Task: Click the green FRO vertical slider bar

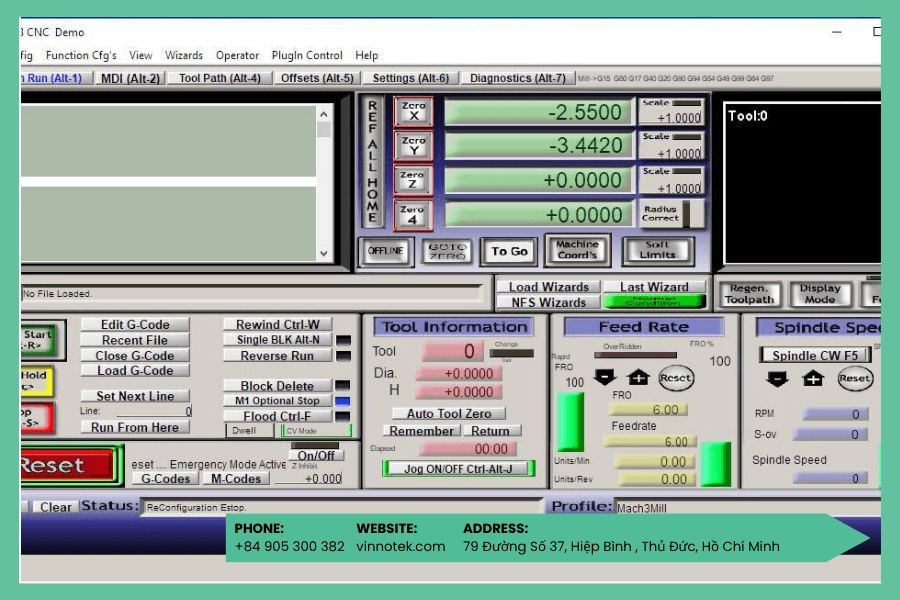Action: (571, 421)
